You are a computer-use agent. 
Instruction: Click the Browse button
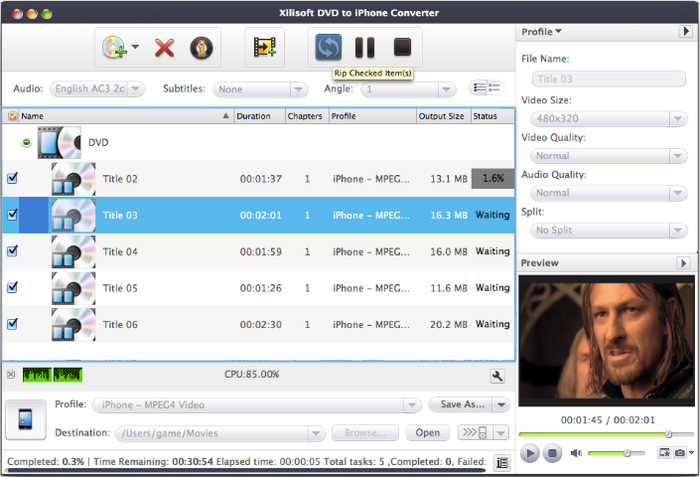(365, 433)
